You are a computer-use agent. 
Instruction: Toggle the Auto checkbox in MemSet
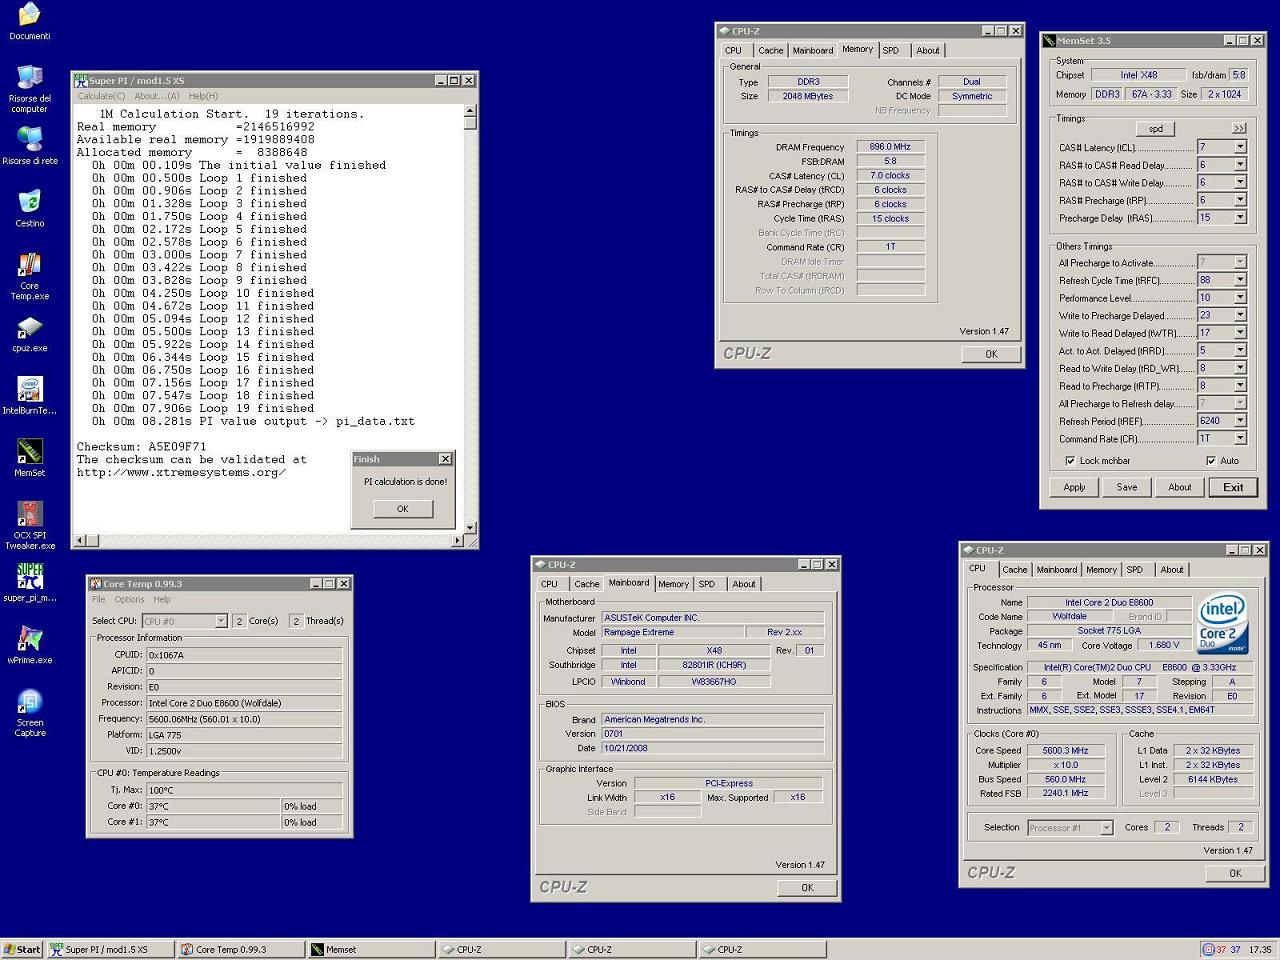click(1211, 461)
